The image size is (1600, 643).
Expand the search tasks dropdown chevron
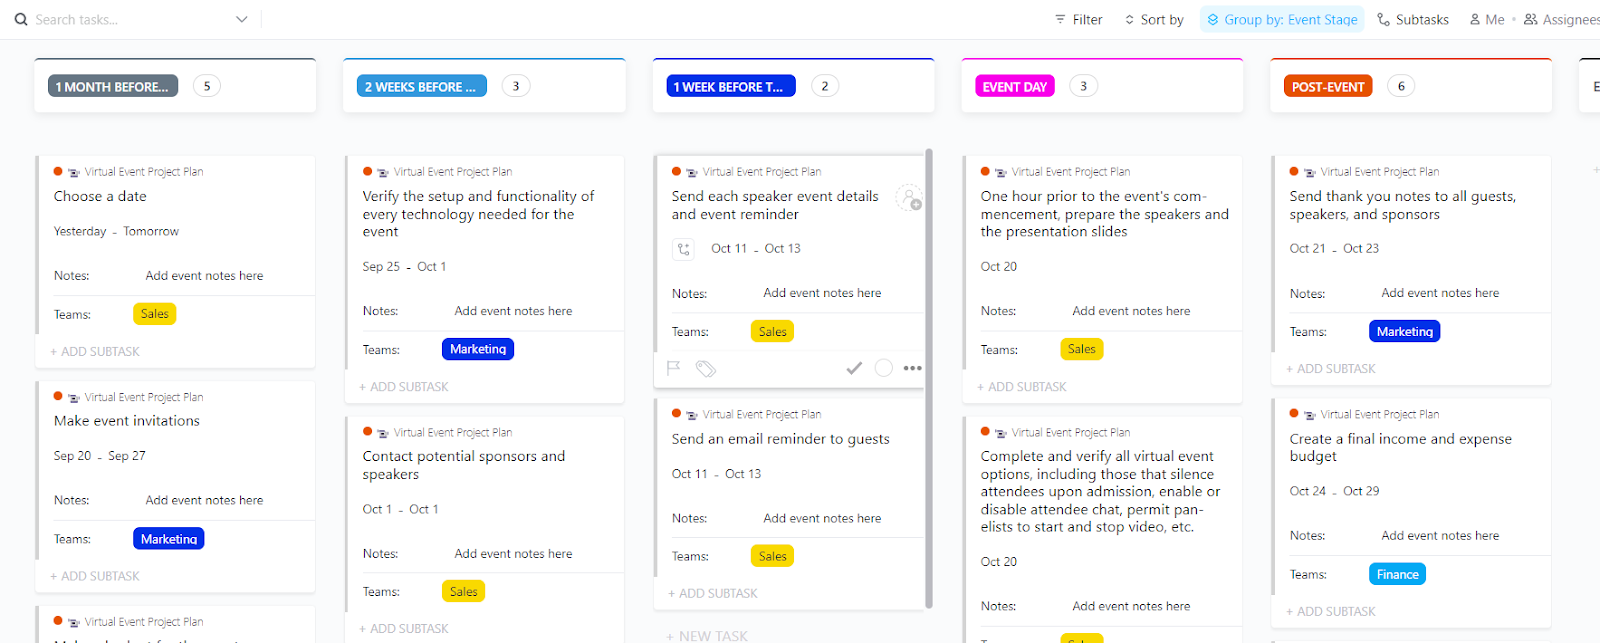(241, 19)
